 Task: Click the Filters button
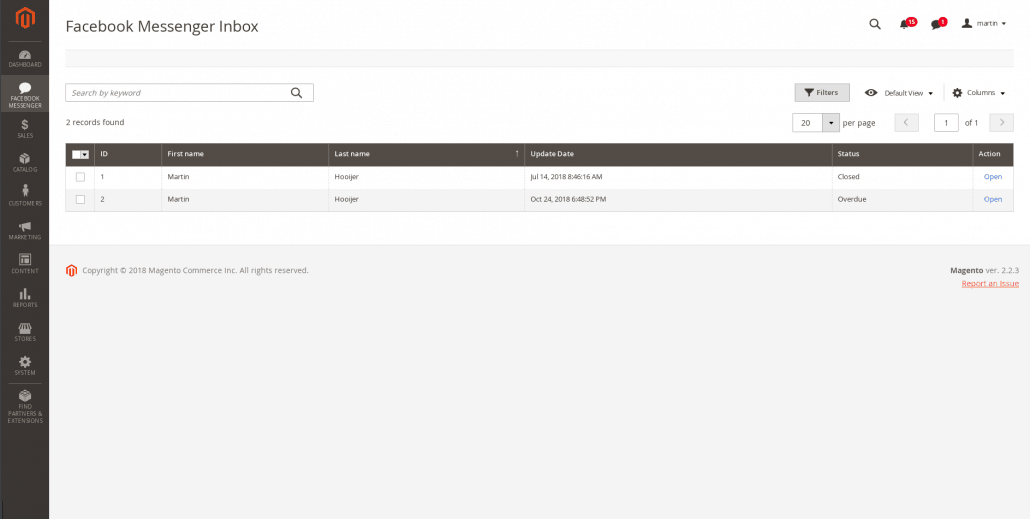point(821,93)
